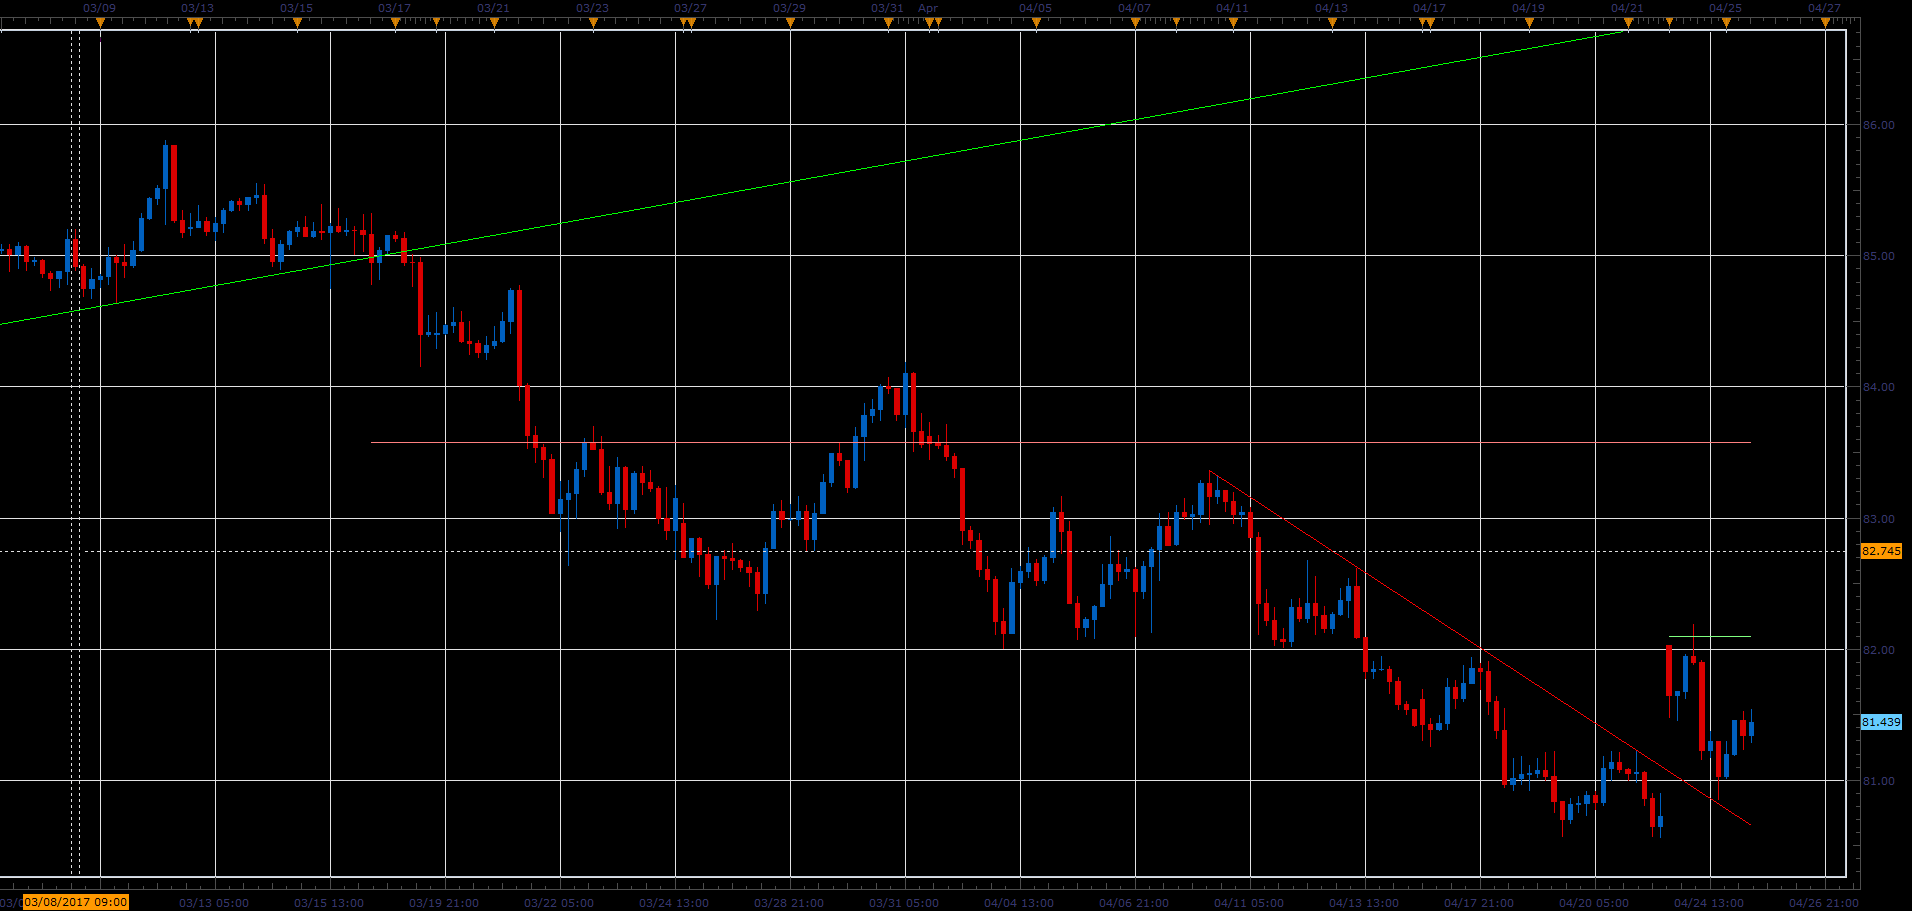This screenshot has height=911, width=1912.
Task: Click the 04/26 21:00 time label
Action: tap(1824, 903)
